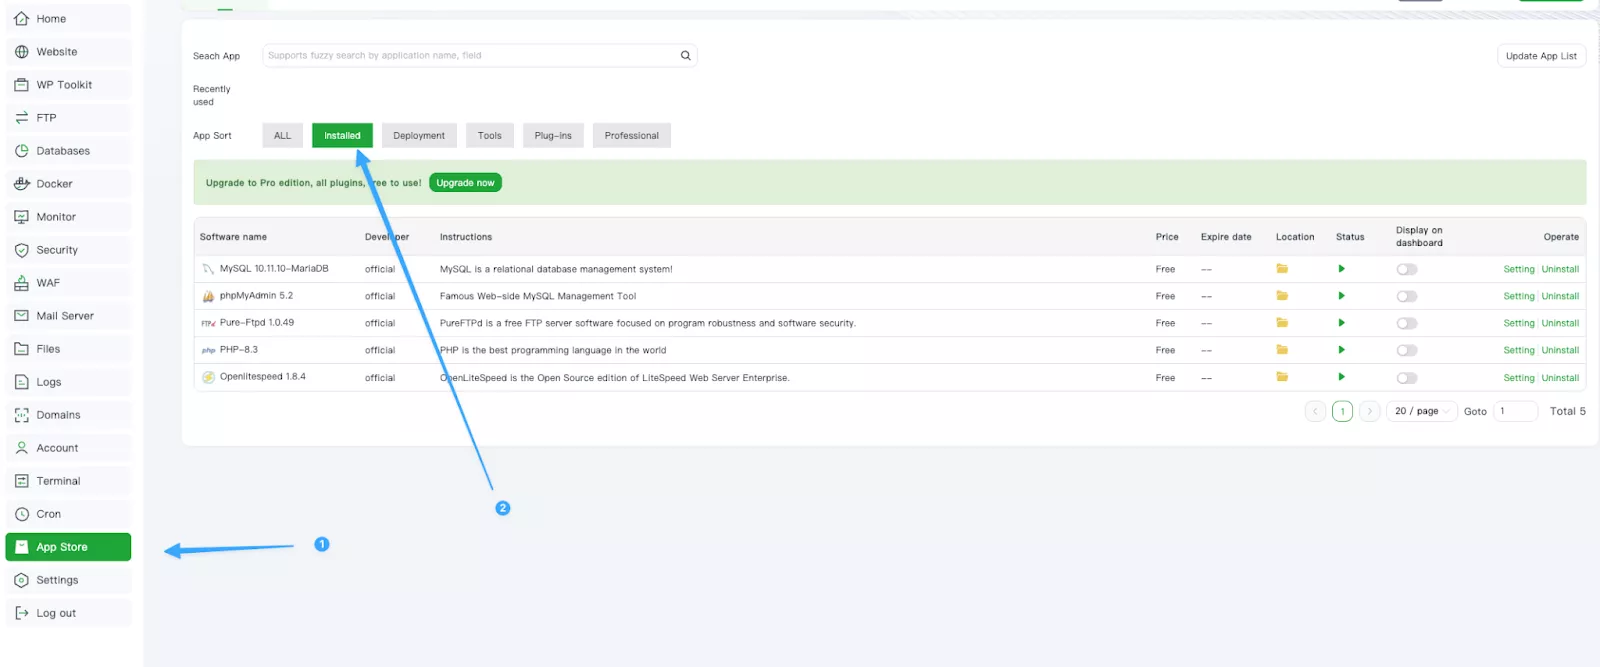Uninstall phpMyAdmin 5.2
Viewport: 1600px width, 667px height.
coord(1560,296)
